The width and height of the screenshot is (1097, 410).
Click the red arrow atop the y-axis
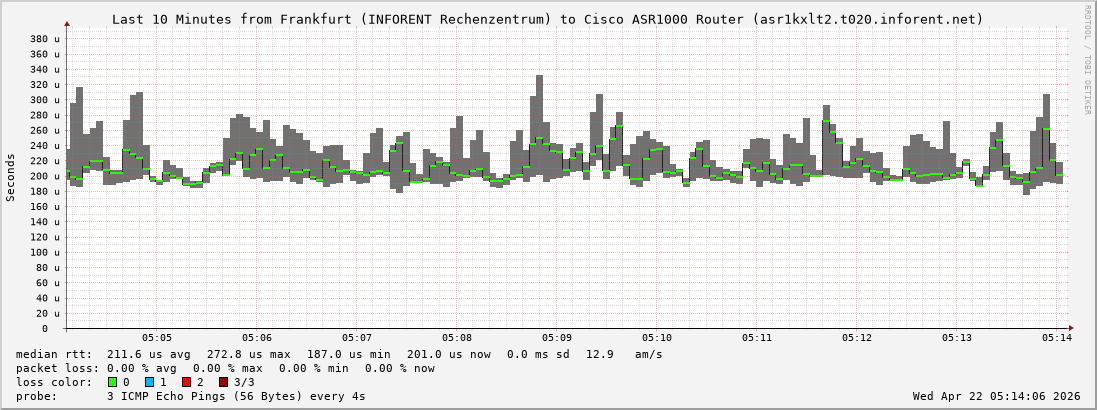click(x=67, y=22)
